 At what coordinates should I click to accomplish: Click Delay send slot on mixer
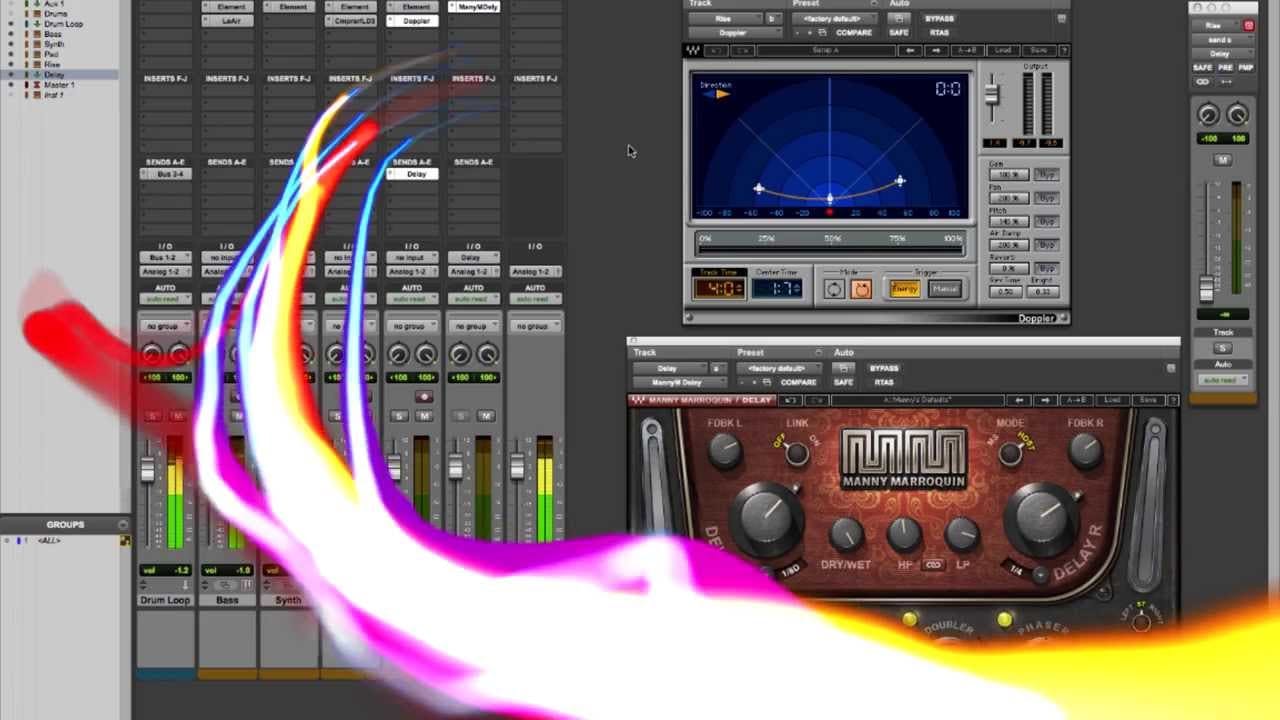[413, 174]
